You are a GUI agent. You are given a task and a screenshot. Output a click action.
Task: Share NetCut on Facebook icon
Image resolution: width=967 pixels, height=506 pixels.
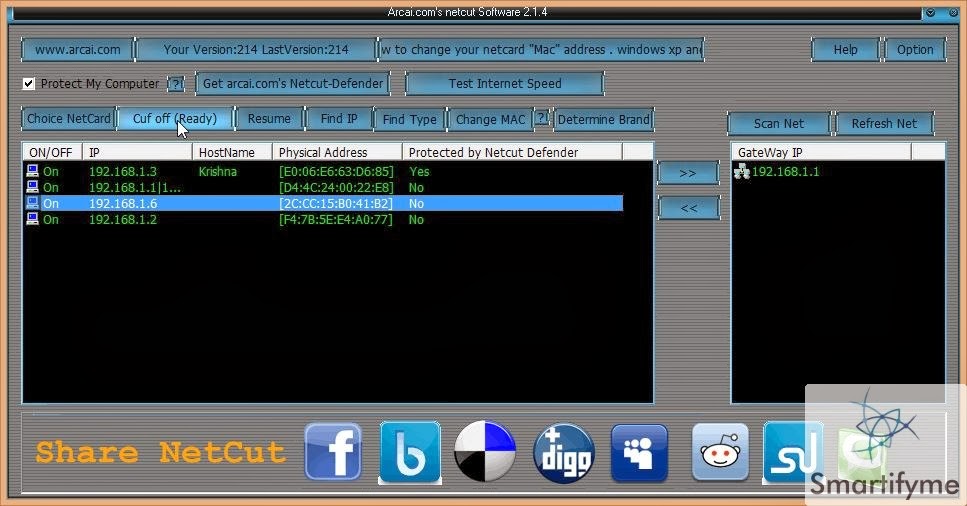(333, 452)
